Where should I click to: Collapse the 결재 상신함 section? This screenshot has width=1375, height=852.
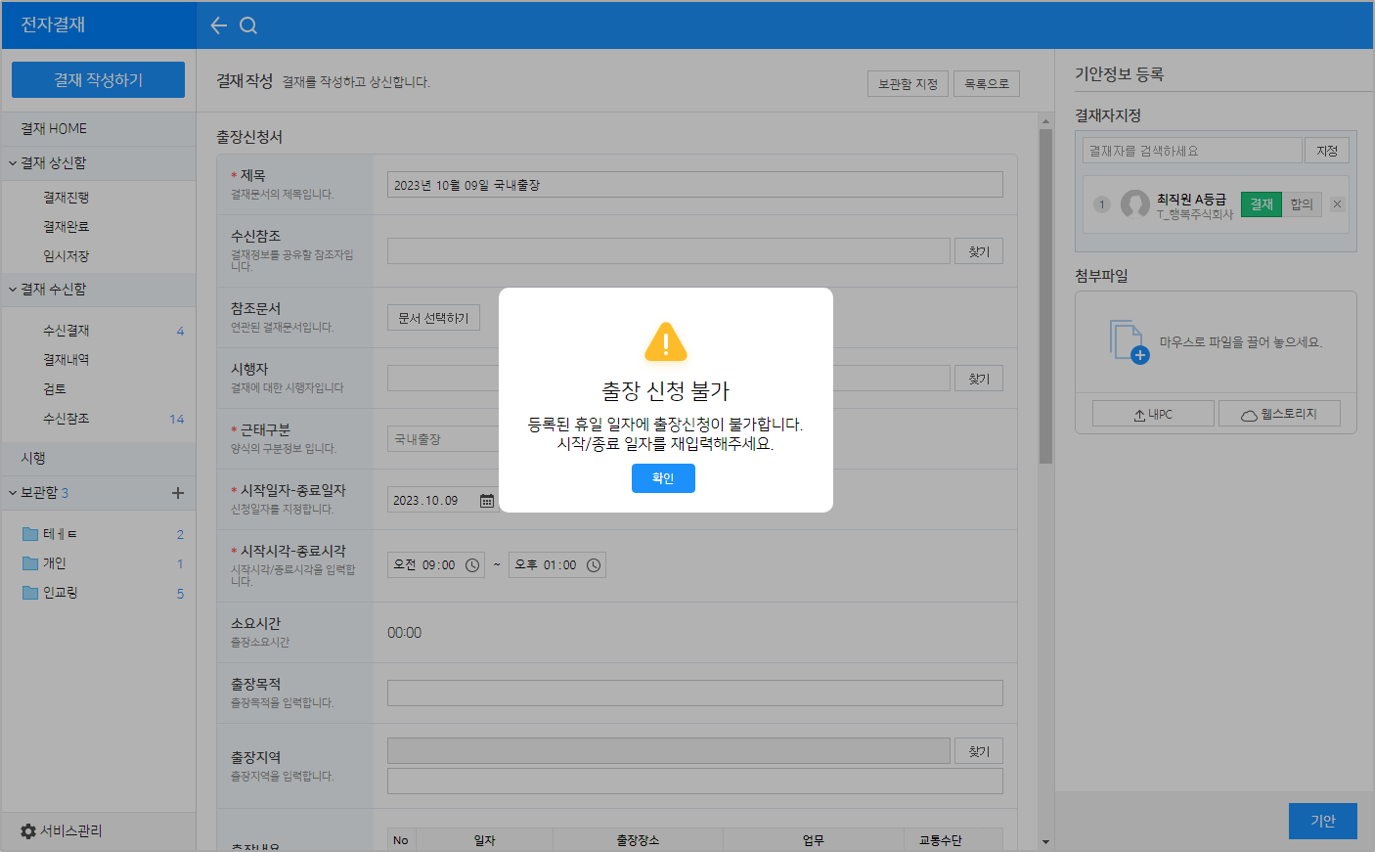[12, 163]
